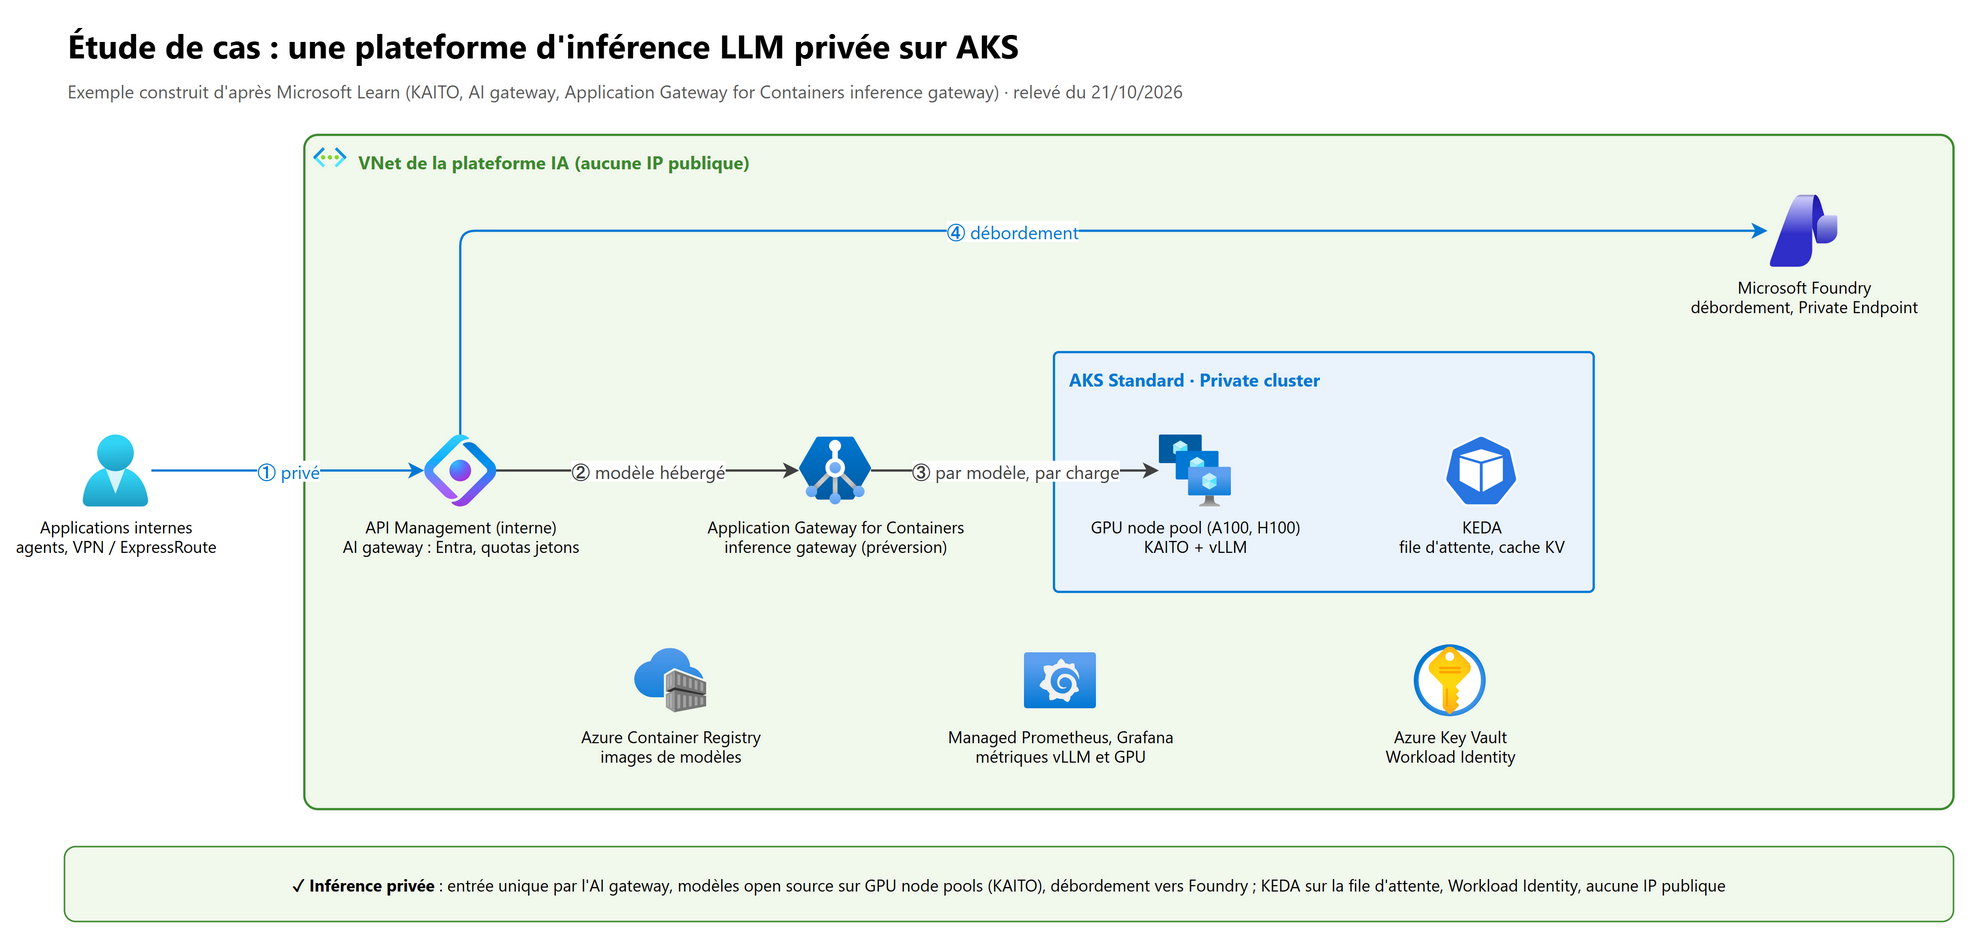1973x941 pixels.
Task: Click the KEDA hexagon icon
Action: [x=1481, y=470]
